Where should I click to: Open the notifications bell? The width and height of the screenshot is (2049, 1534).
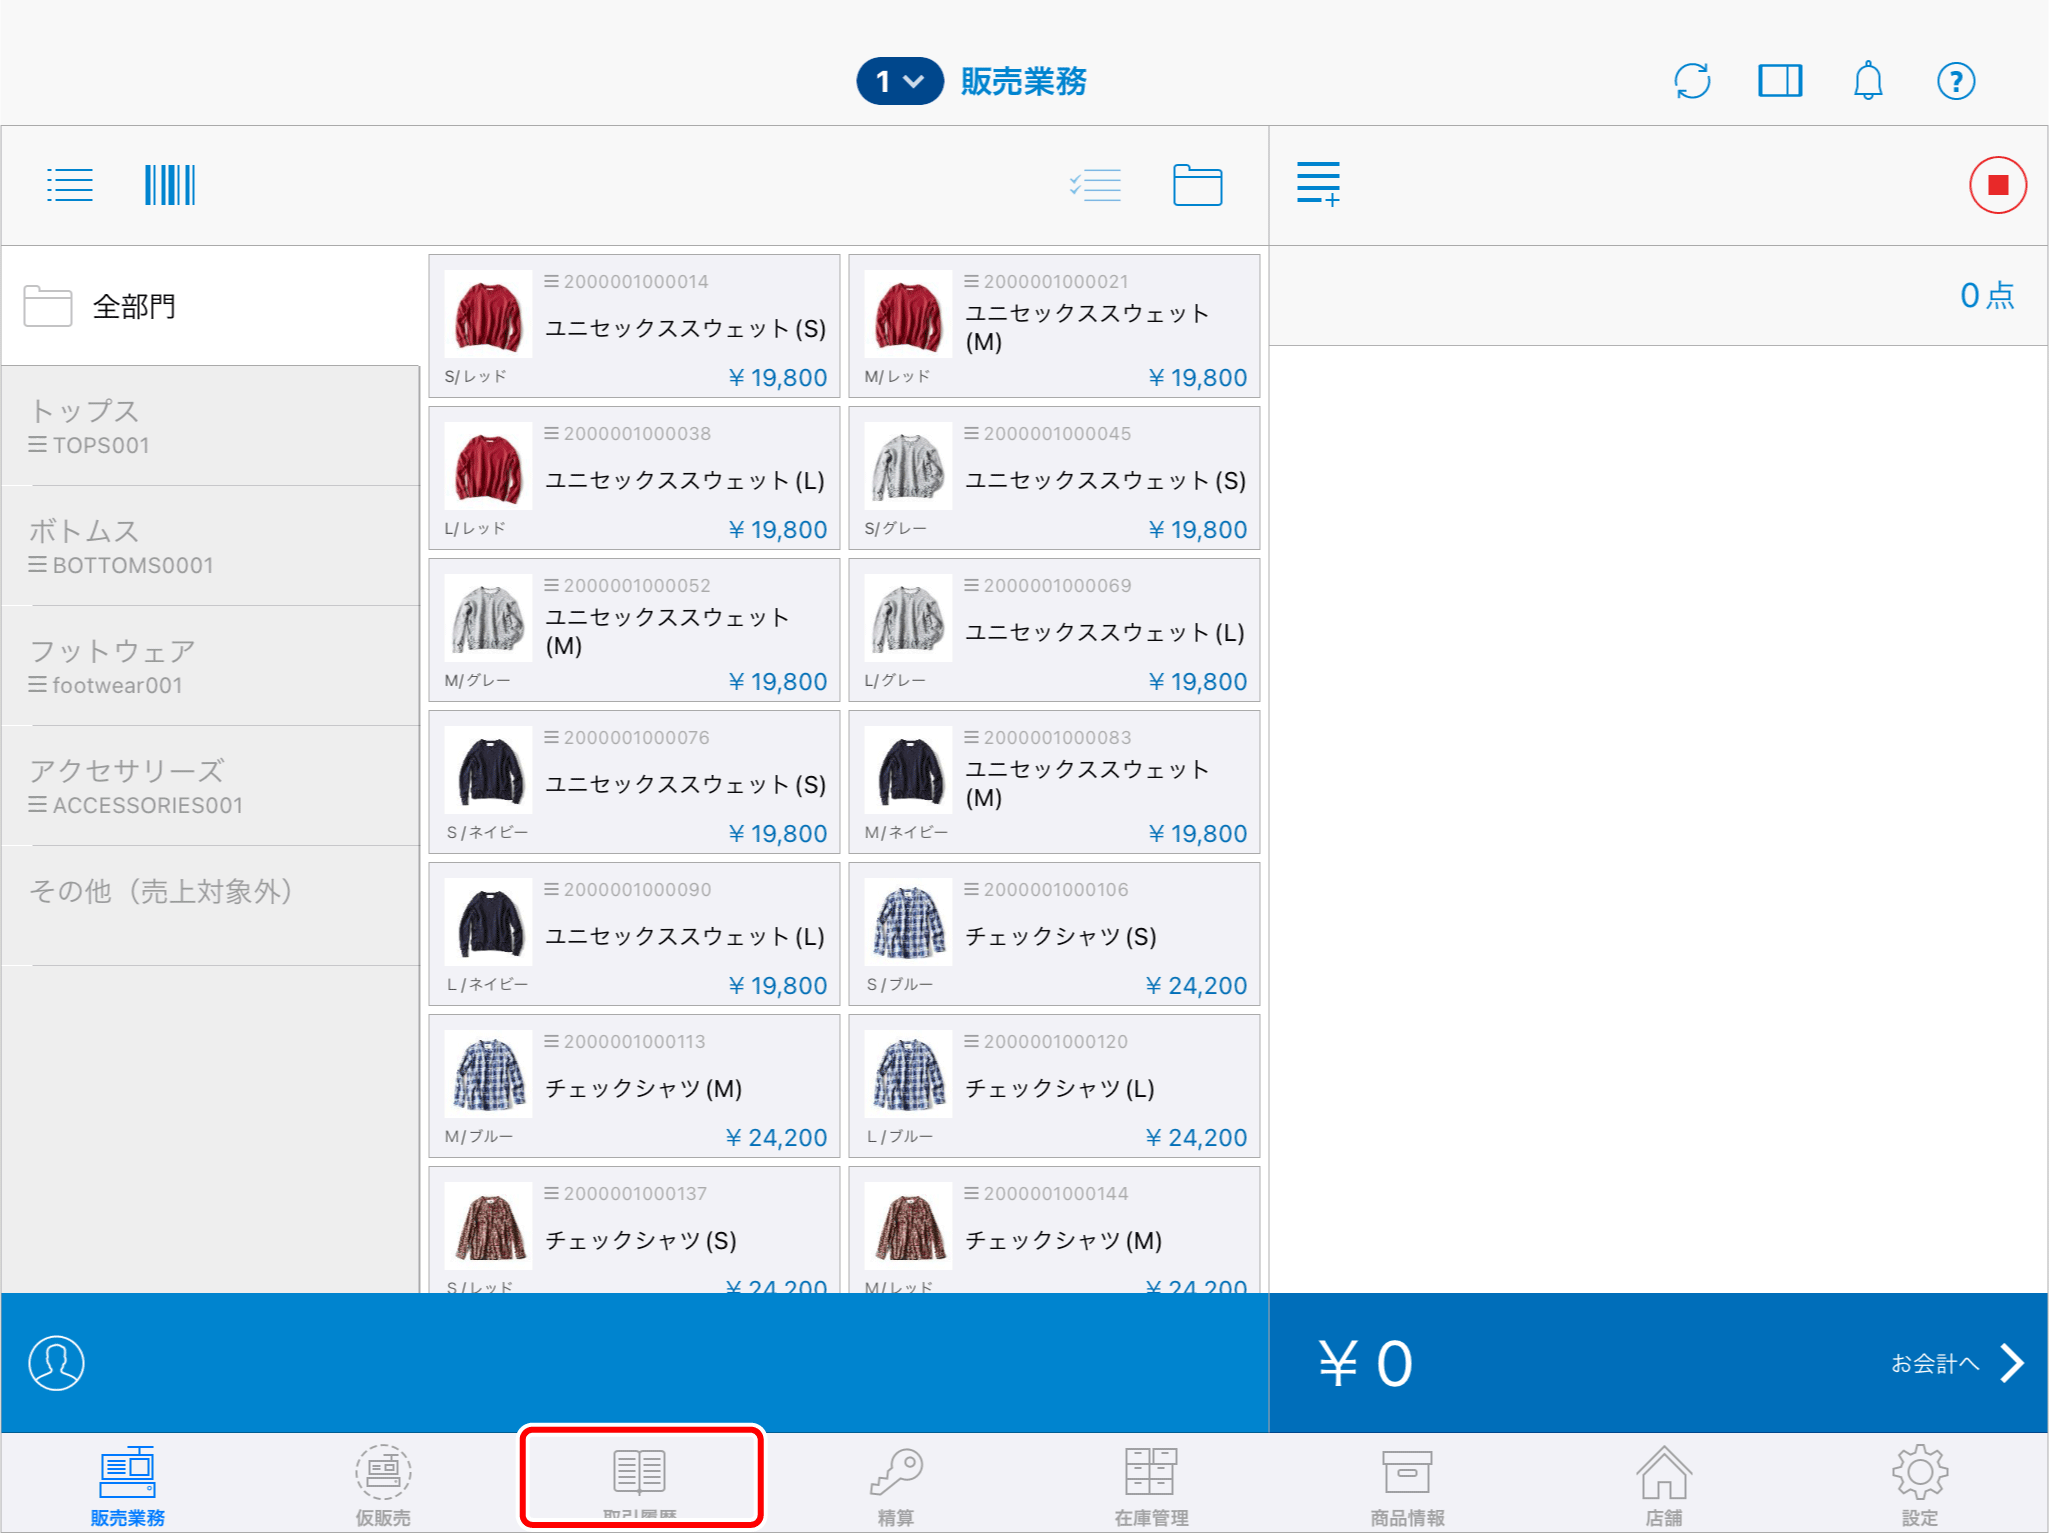tap(1867, 81)
